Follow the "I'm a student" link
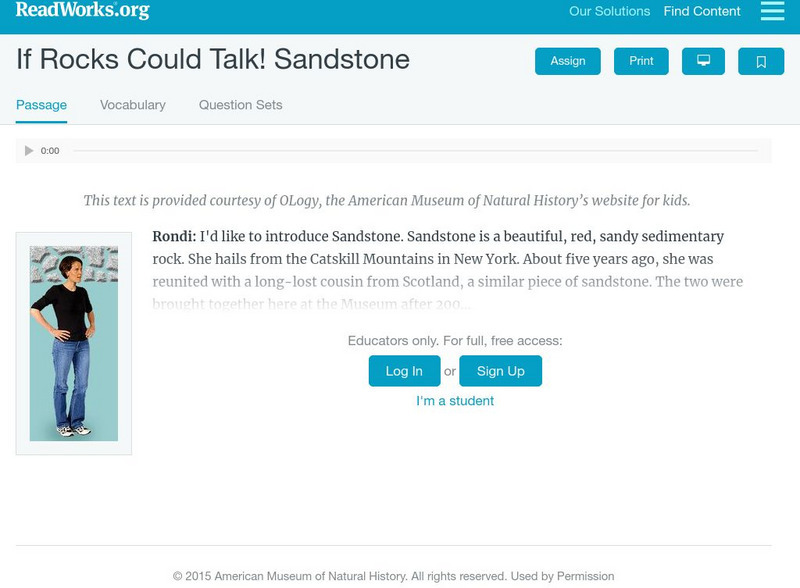The width and height of the screenshot is (800, 588). point(455,401)
